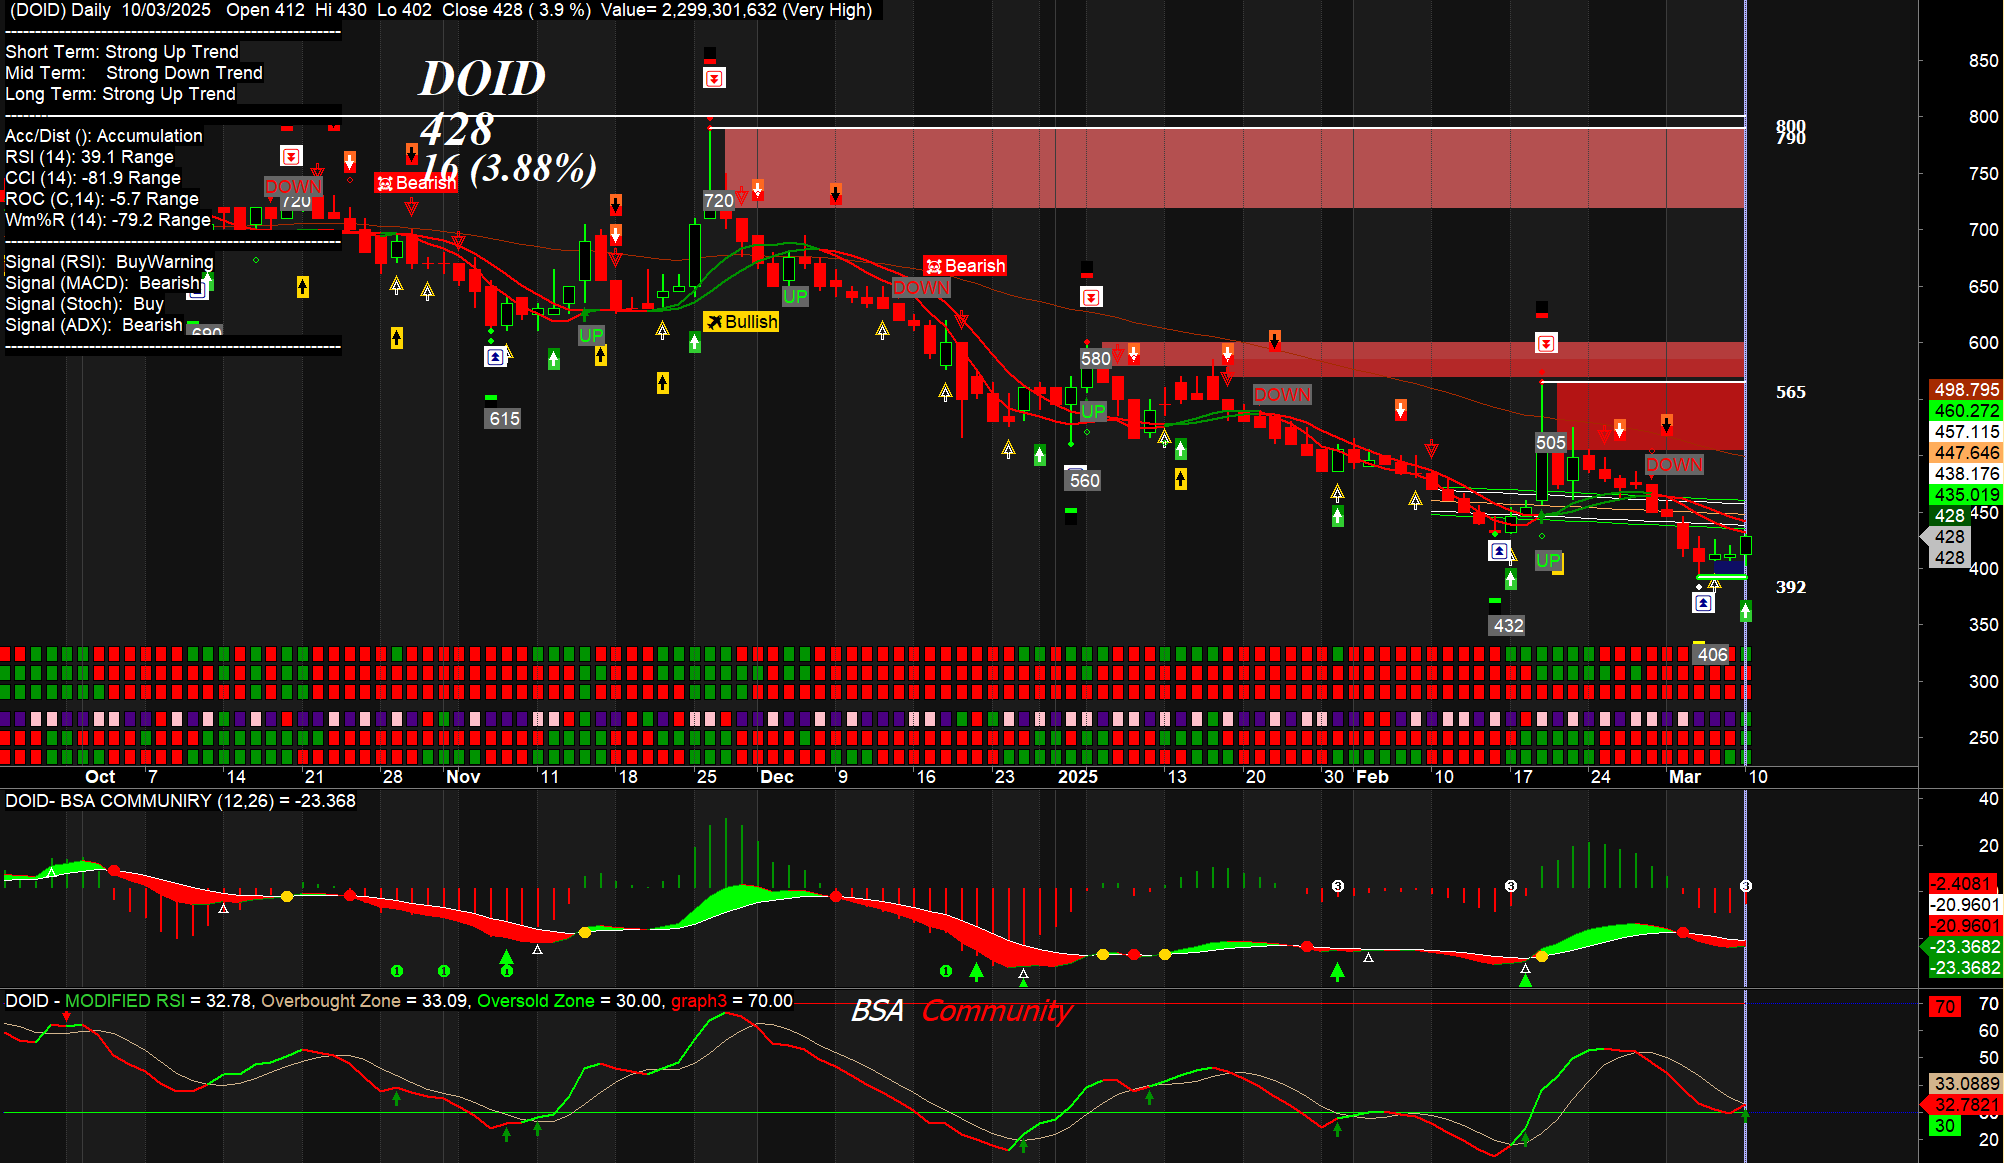Click double-up arrow icon above the 432 low

coord(1499,551)
